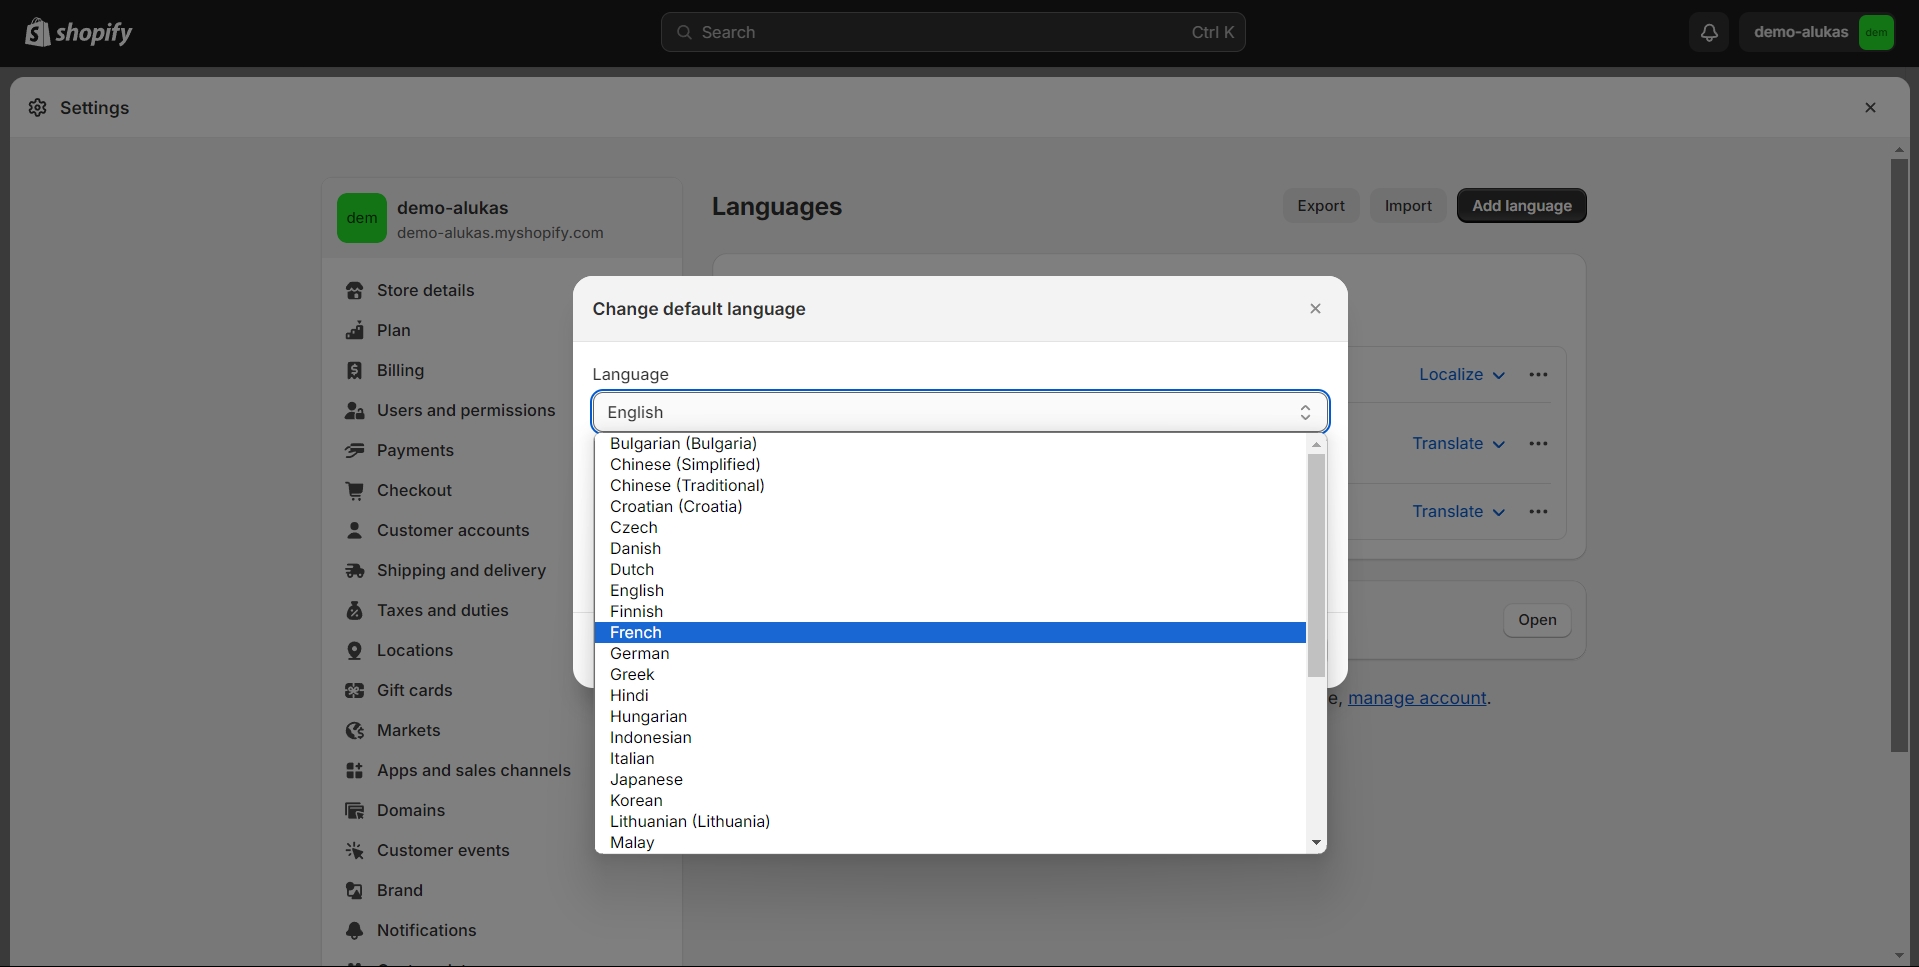Click the Shipping and delivery truck icon
The image size is (1919, 967).
tap(354, 571)
